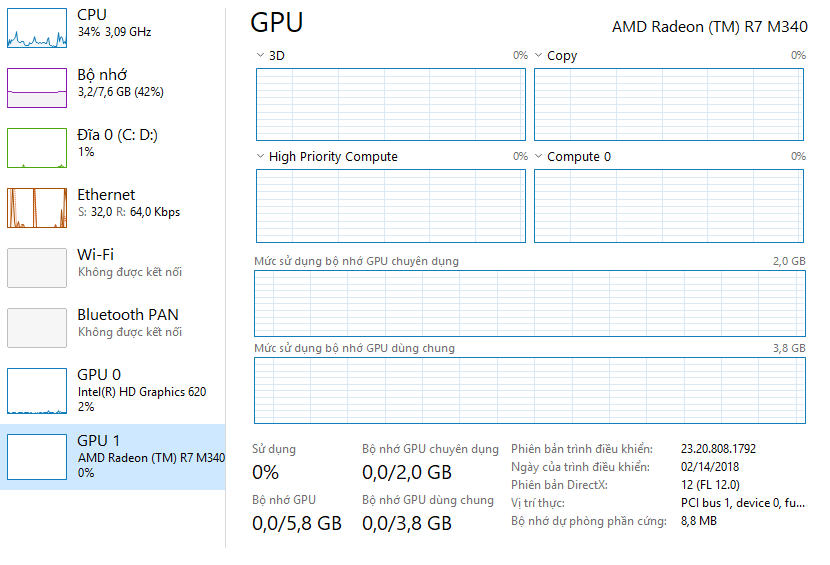Open the Copy graph engine dropdown
Viewport: 830px width, 565px height.
pos(538,56)
